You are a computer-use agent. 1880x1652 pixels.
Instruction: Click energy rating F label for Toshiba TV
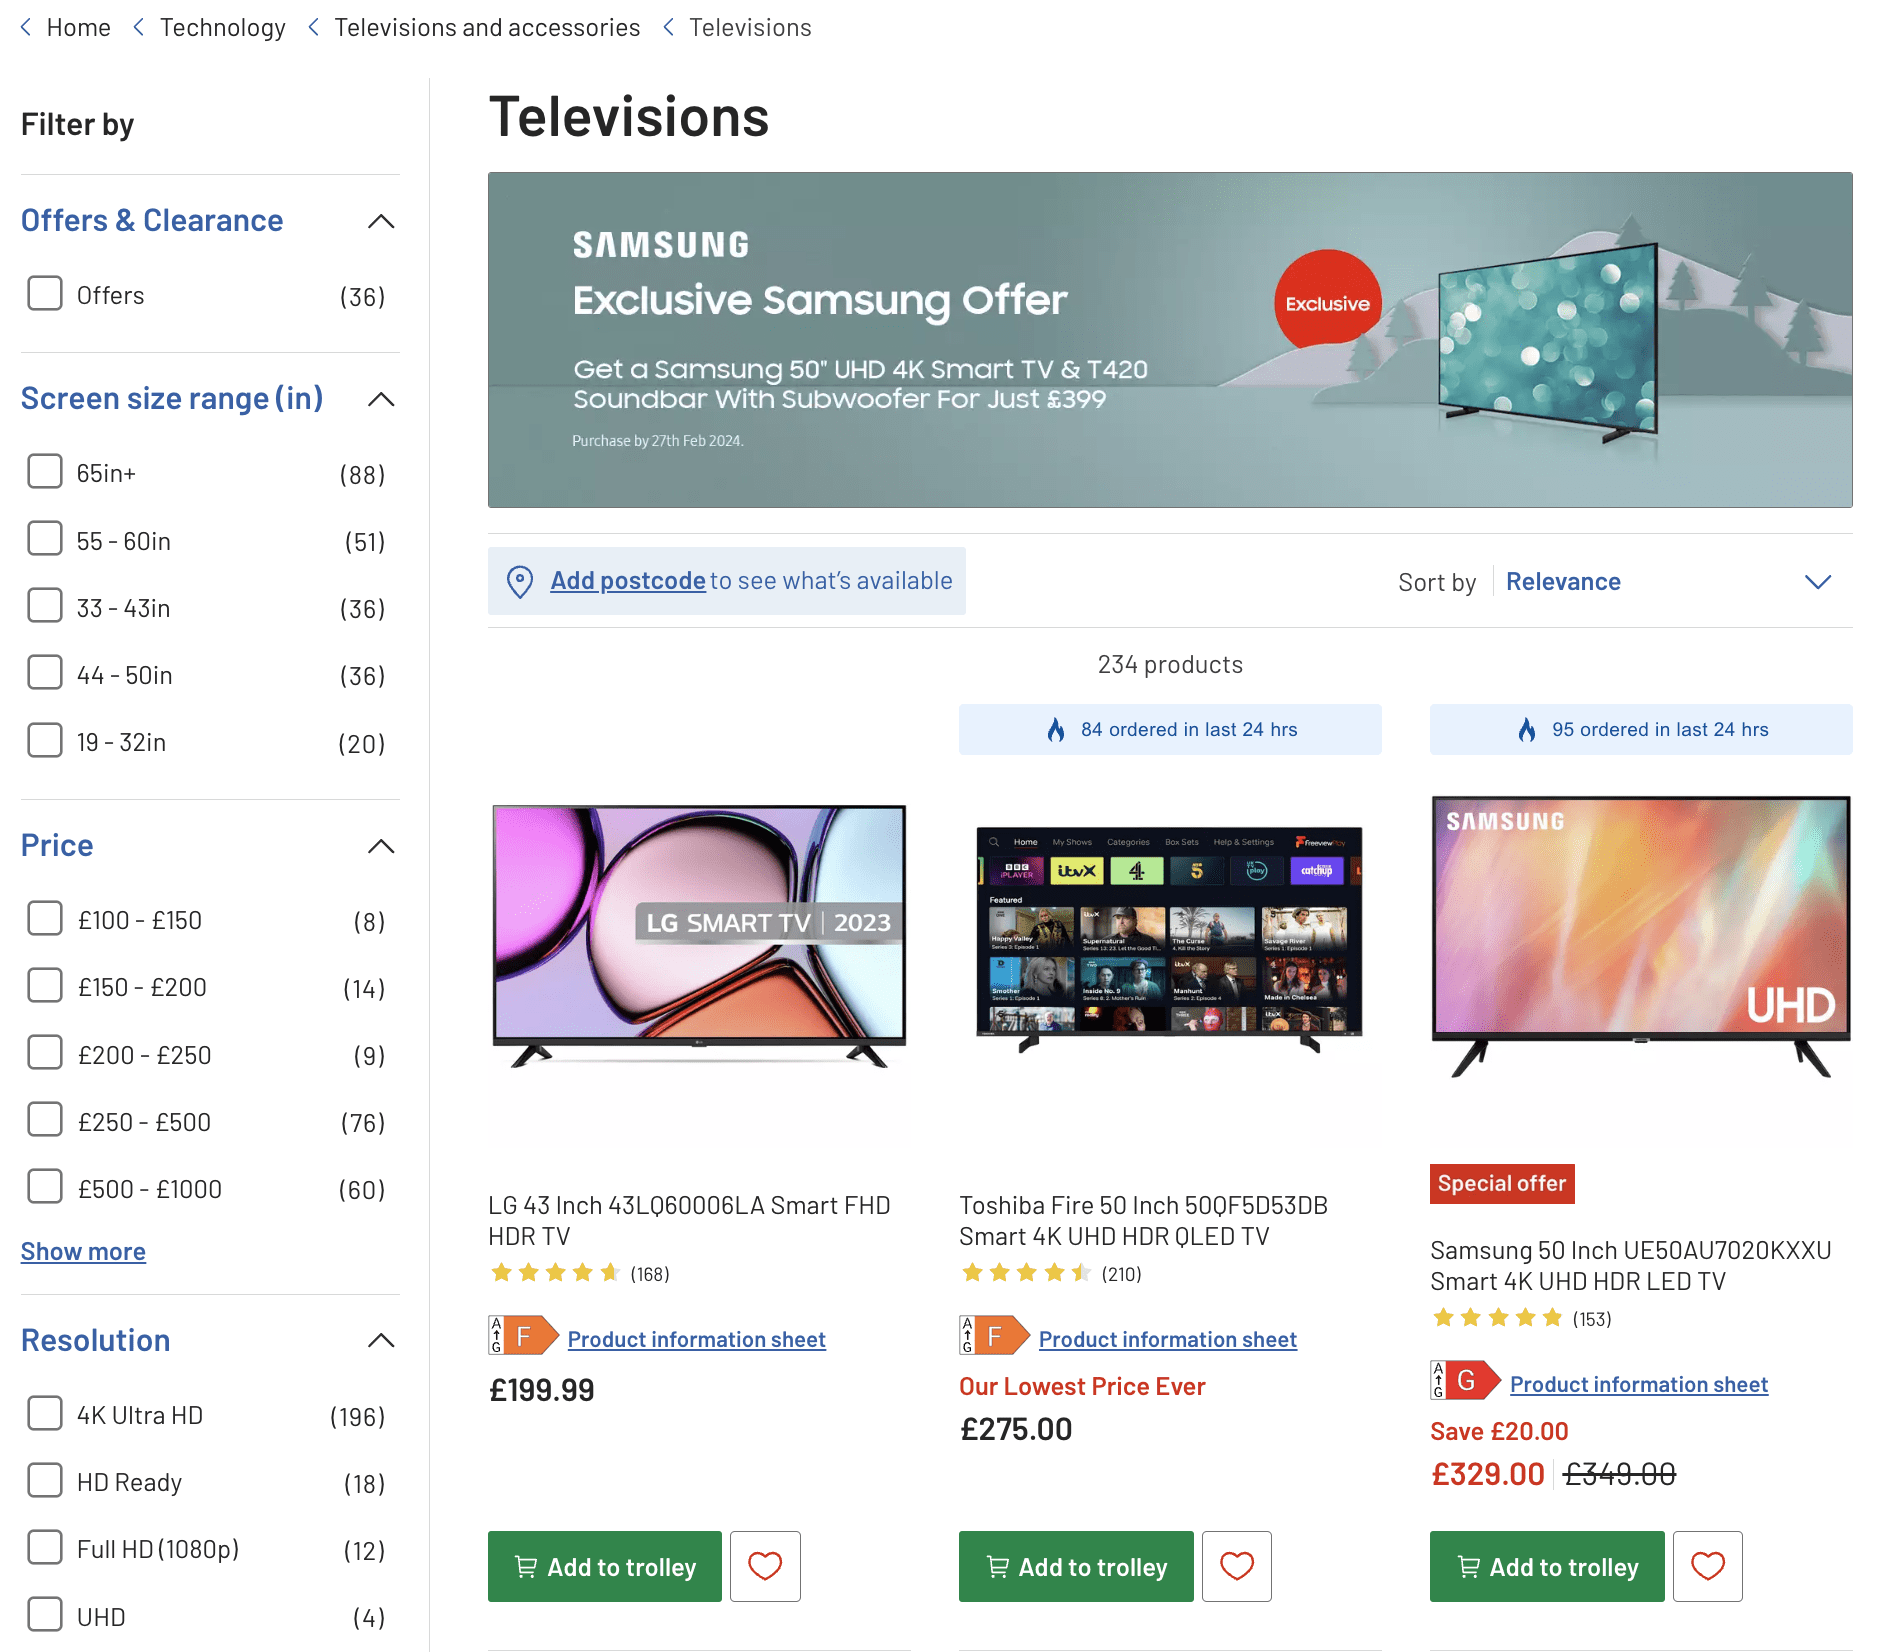pyautogui.click(x=994, y=1336)
